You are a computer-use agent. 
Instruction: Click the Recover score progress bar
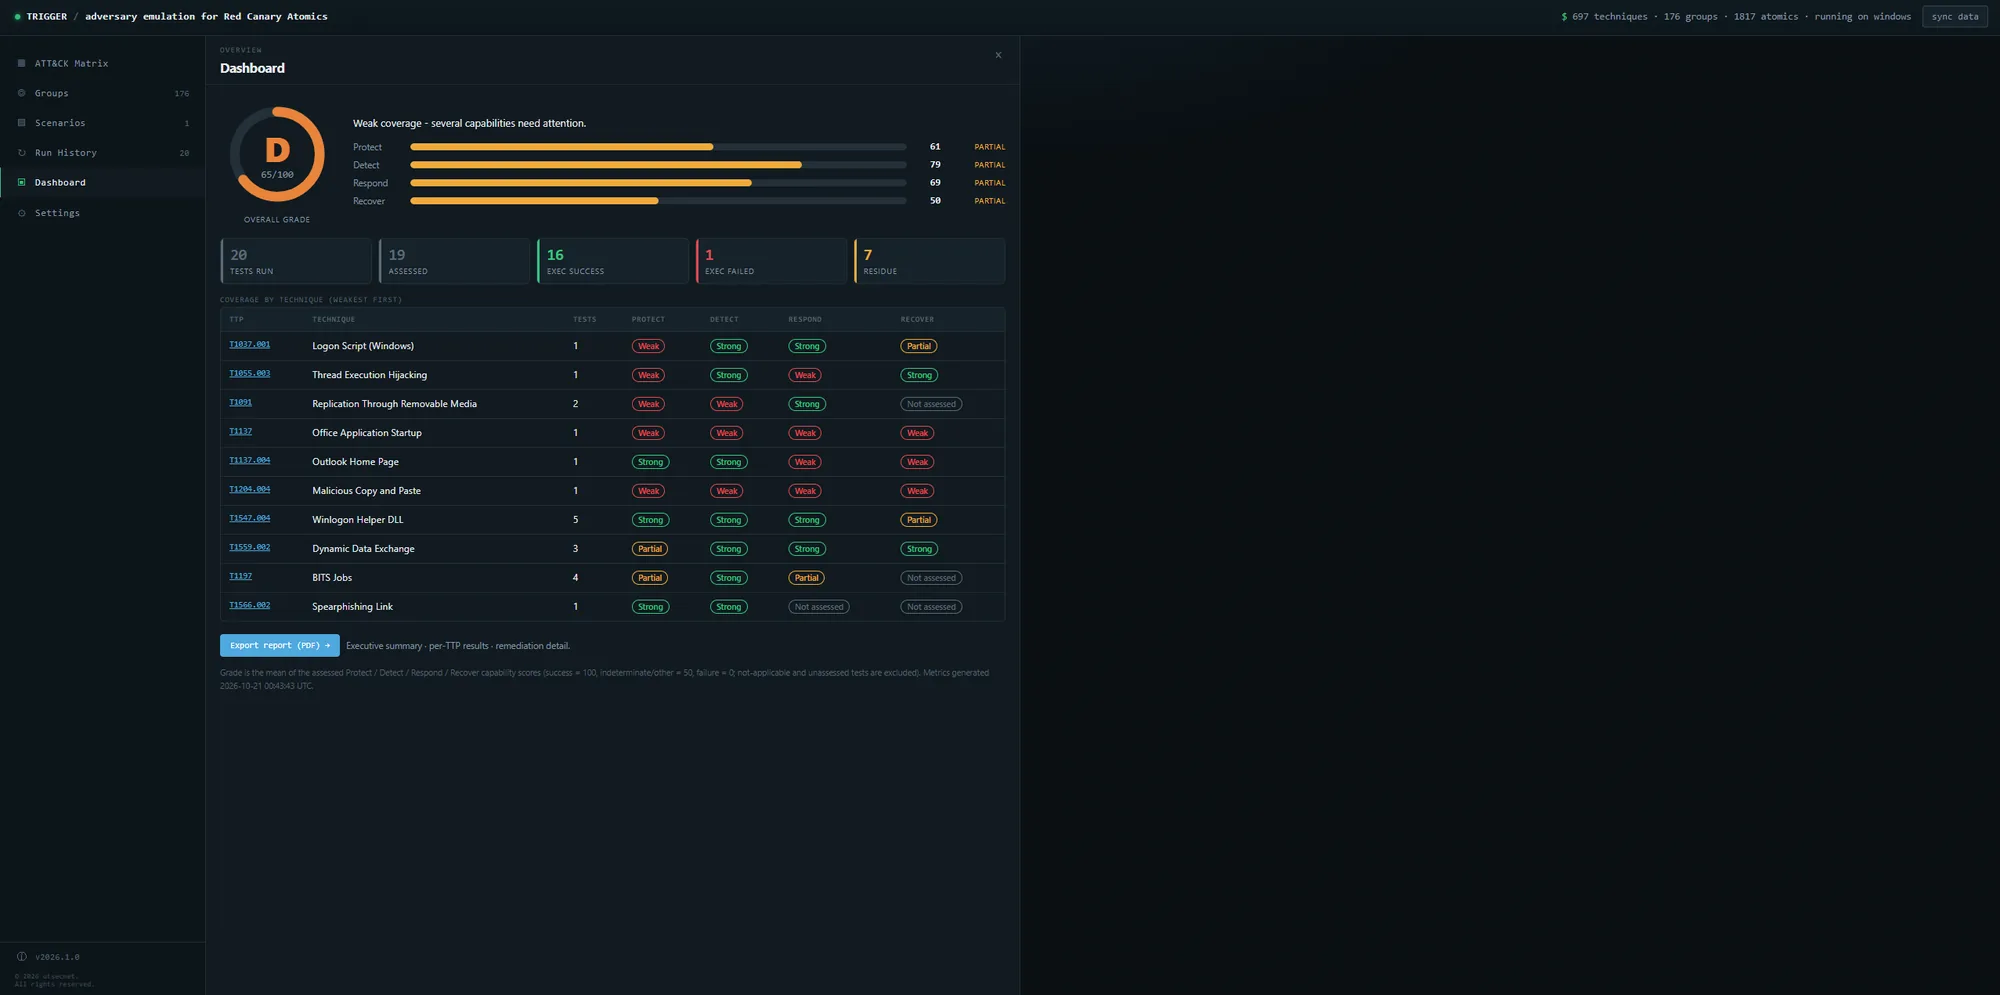658,201
